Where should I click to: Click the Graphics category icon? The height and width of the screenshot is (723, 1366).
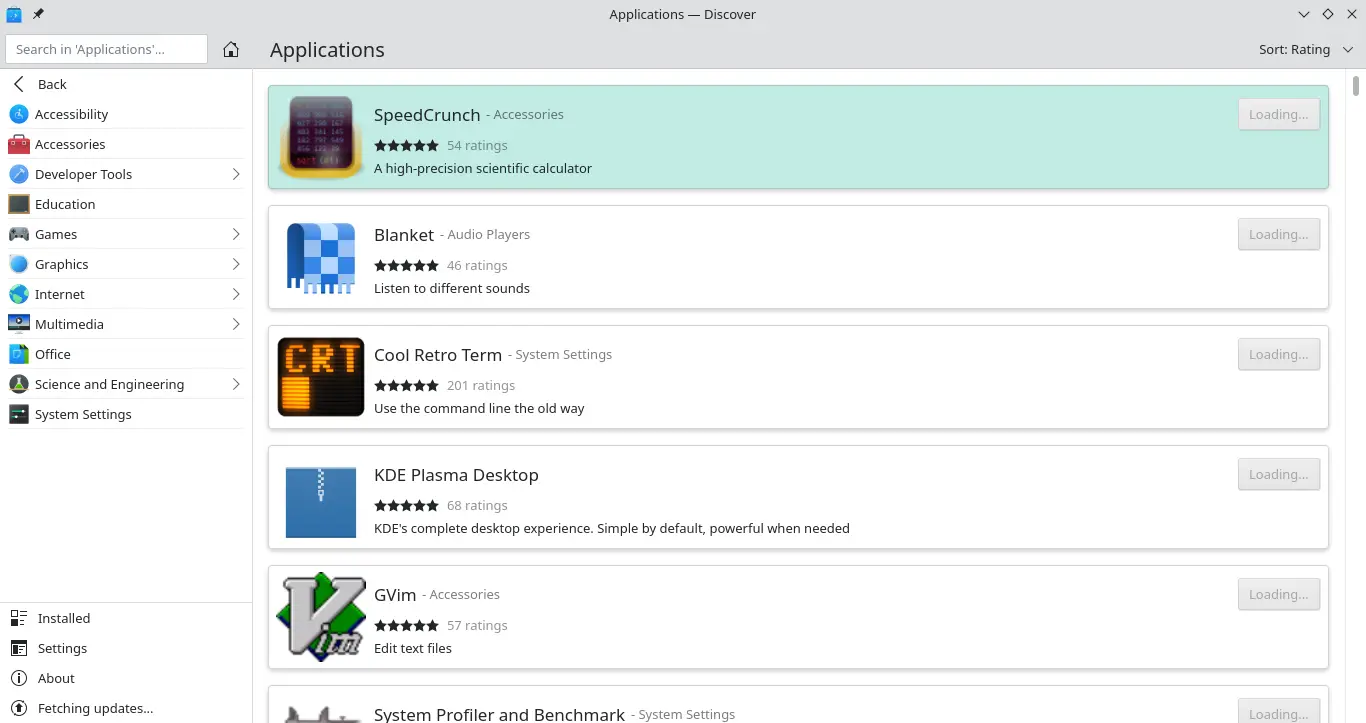[x=19, y=264]
